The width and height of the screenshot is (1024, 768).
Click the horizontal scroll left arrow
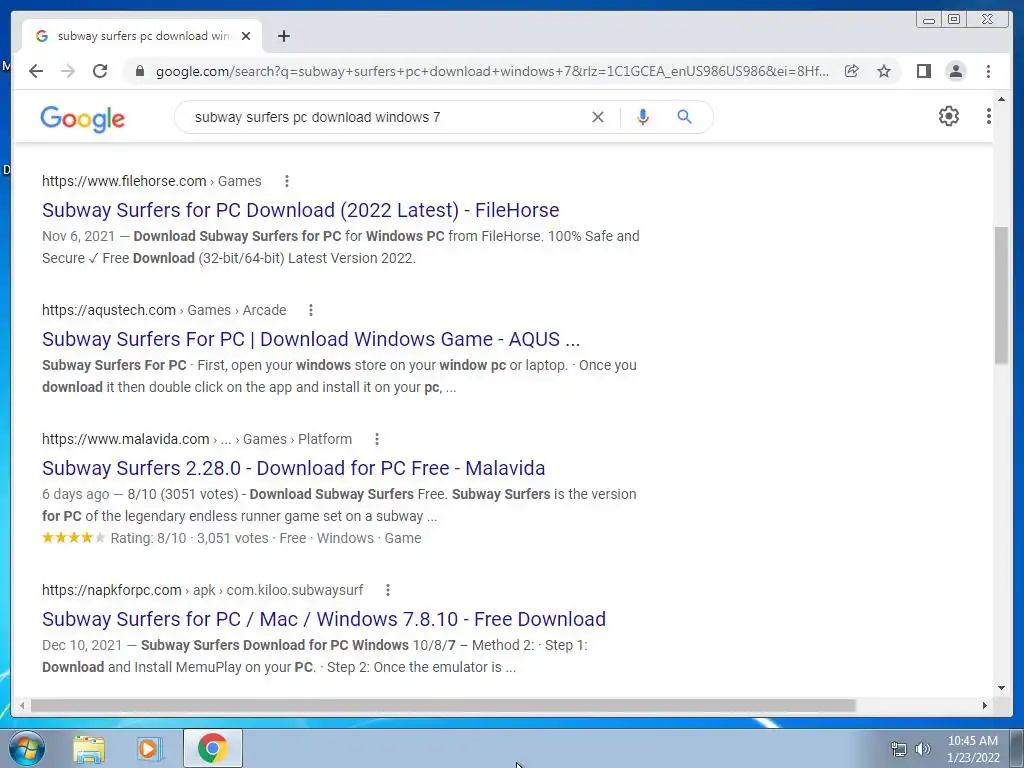point(22,705)
